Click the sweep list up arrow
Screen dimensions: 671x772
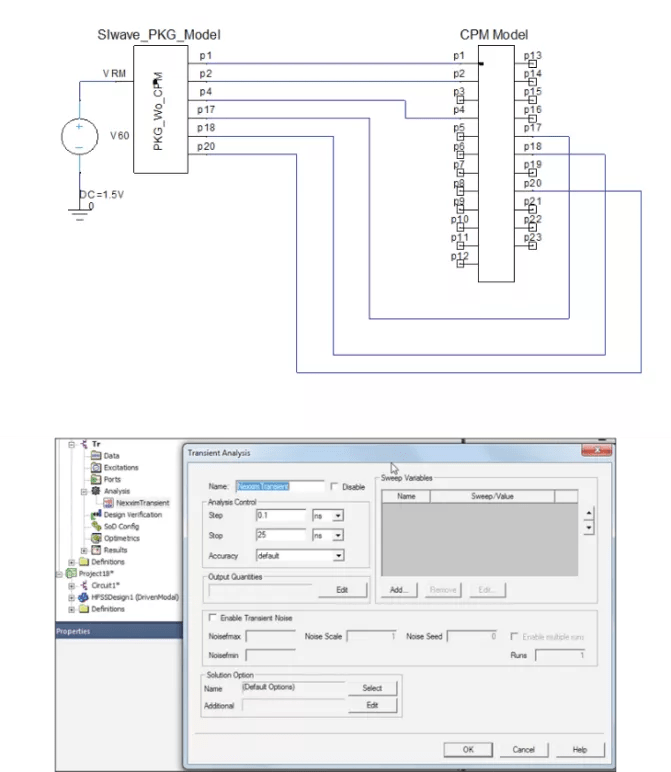[x=588, y=514]
